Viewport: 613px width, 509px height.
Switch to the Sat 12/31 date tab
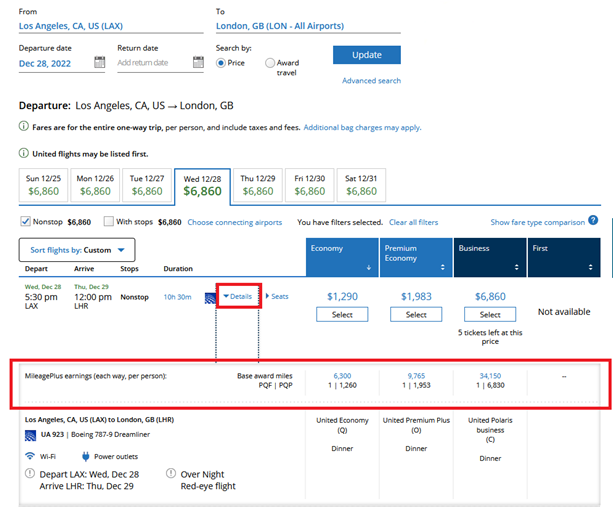[361, 185]
